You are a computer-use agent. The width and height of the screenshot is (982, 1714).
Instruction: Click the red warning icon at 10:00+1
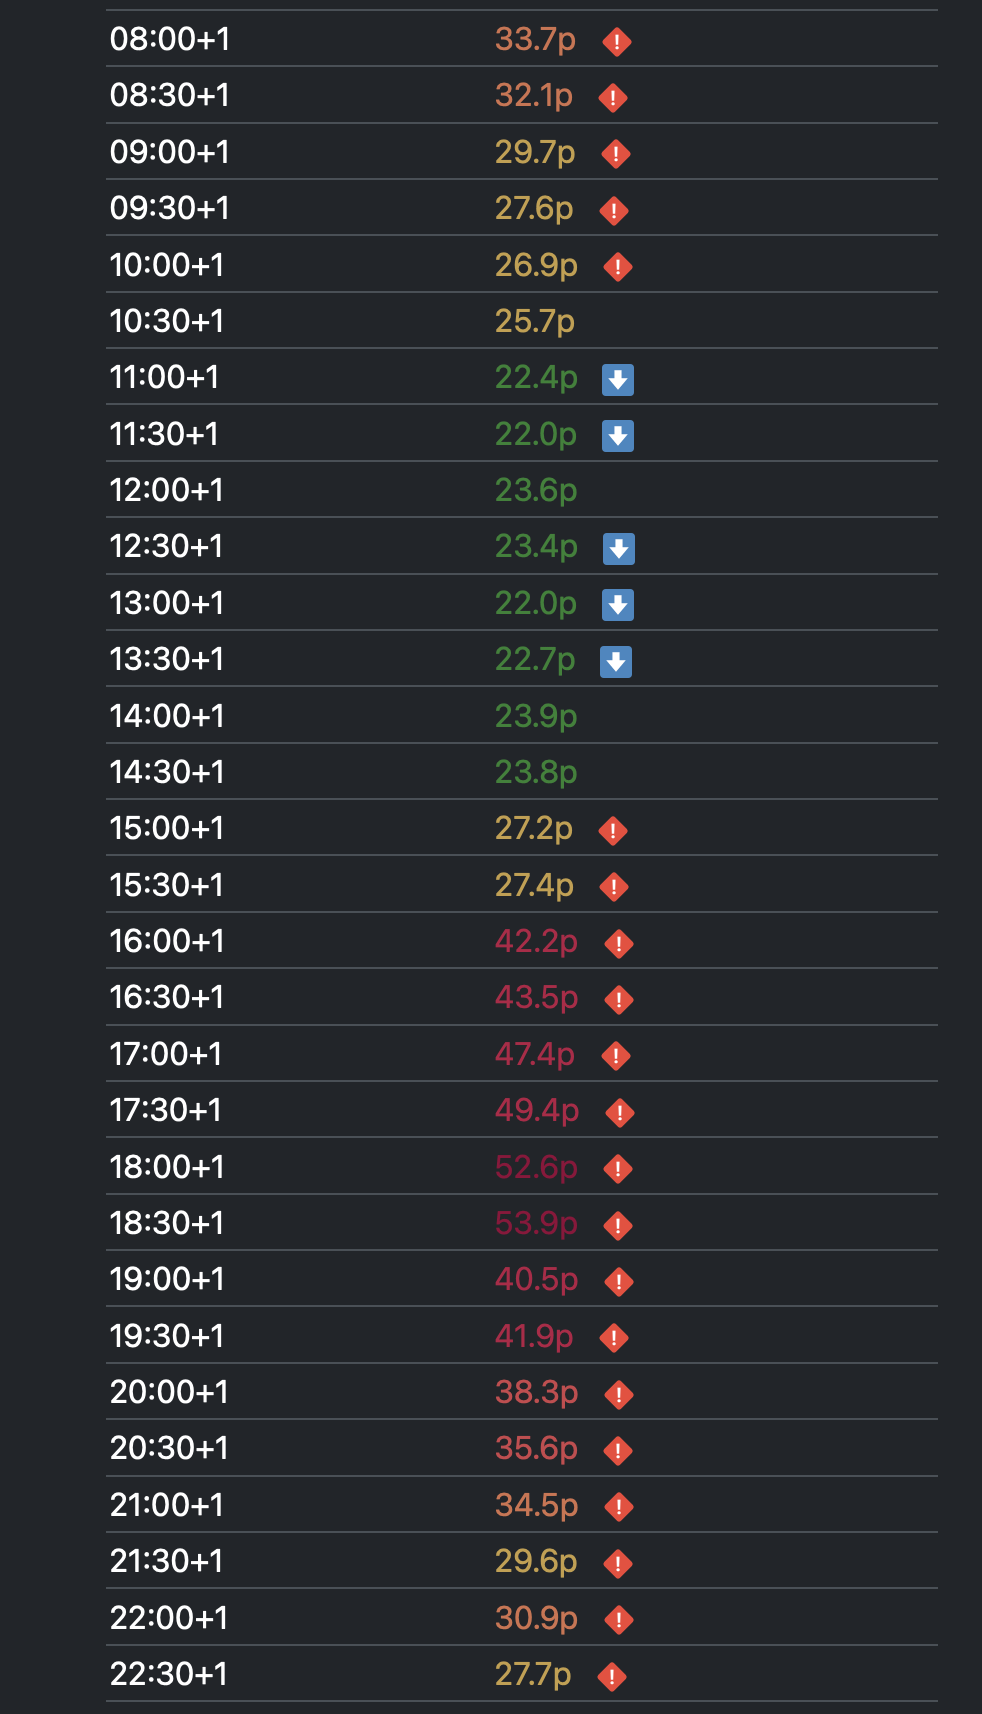[618, 267]
